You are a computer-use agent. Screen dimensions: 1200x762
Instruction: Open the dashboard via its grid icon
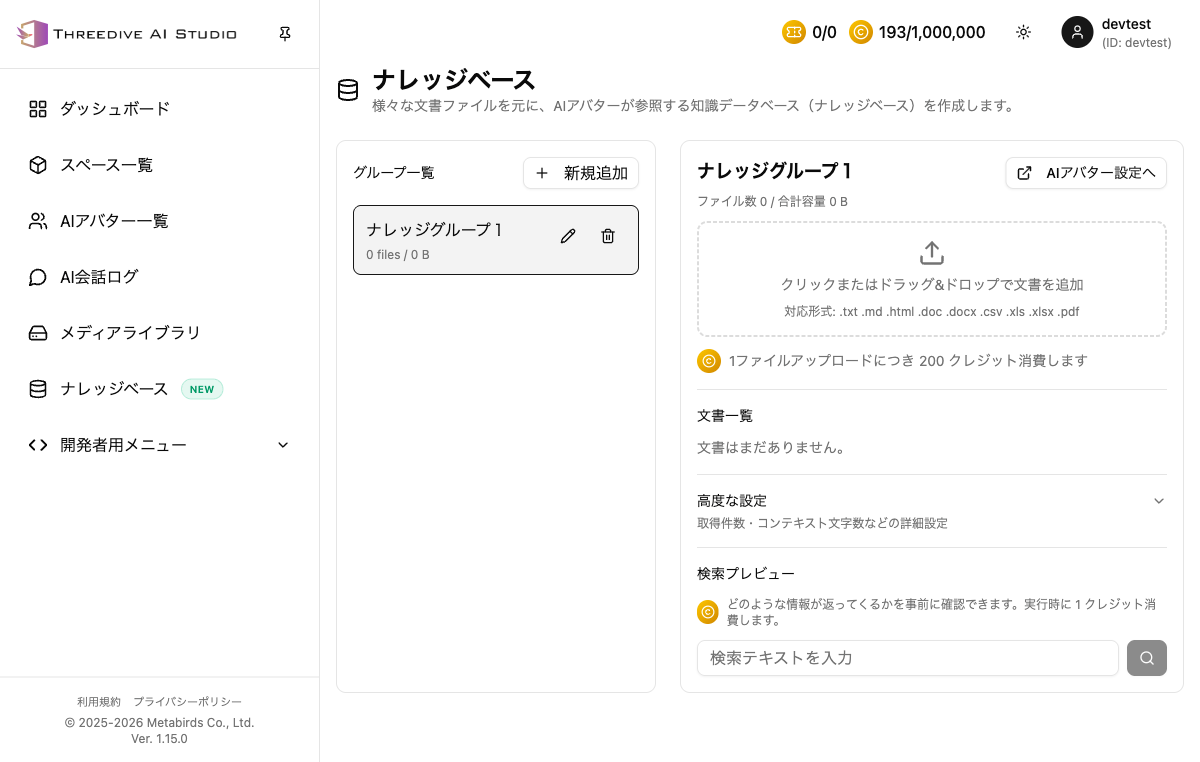(x=38, y=109)
